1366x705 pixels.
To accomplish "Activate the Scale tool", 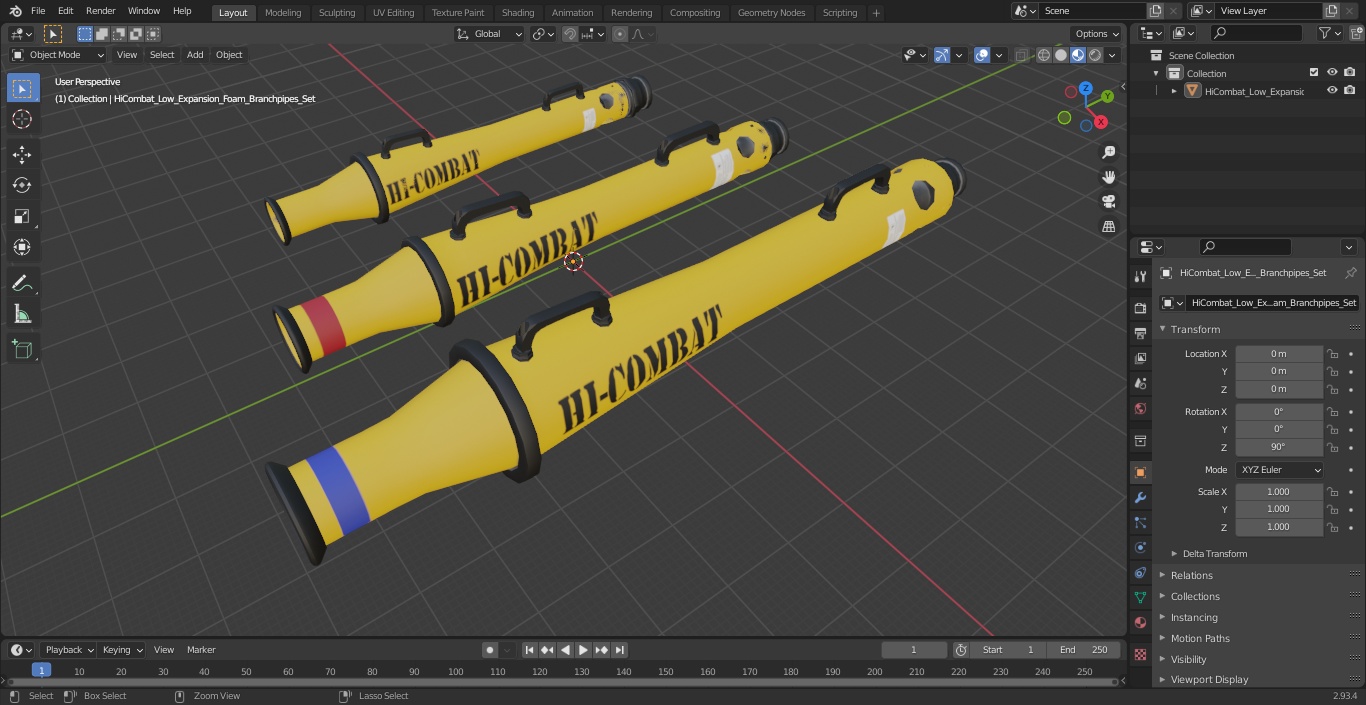I will click(22, 216).
